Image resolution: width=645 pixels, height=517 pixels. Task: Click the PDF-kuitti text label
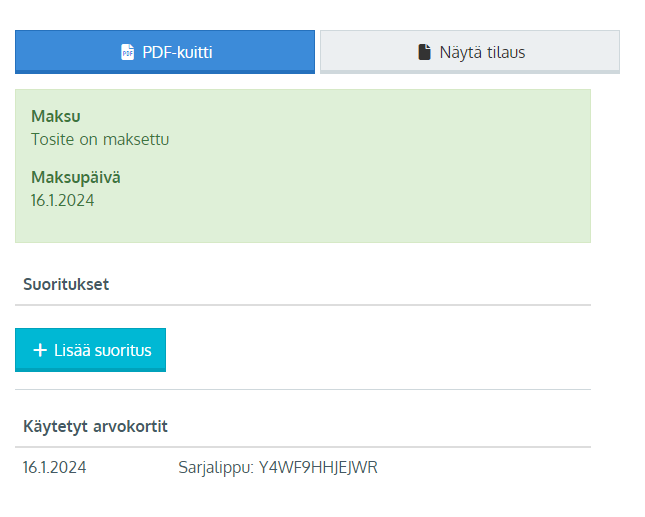coord(177,52)
